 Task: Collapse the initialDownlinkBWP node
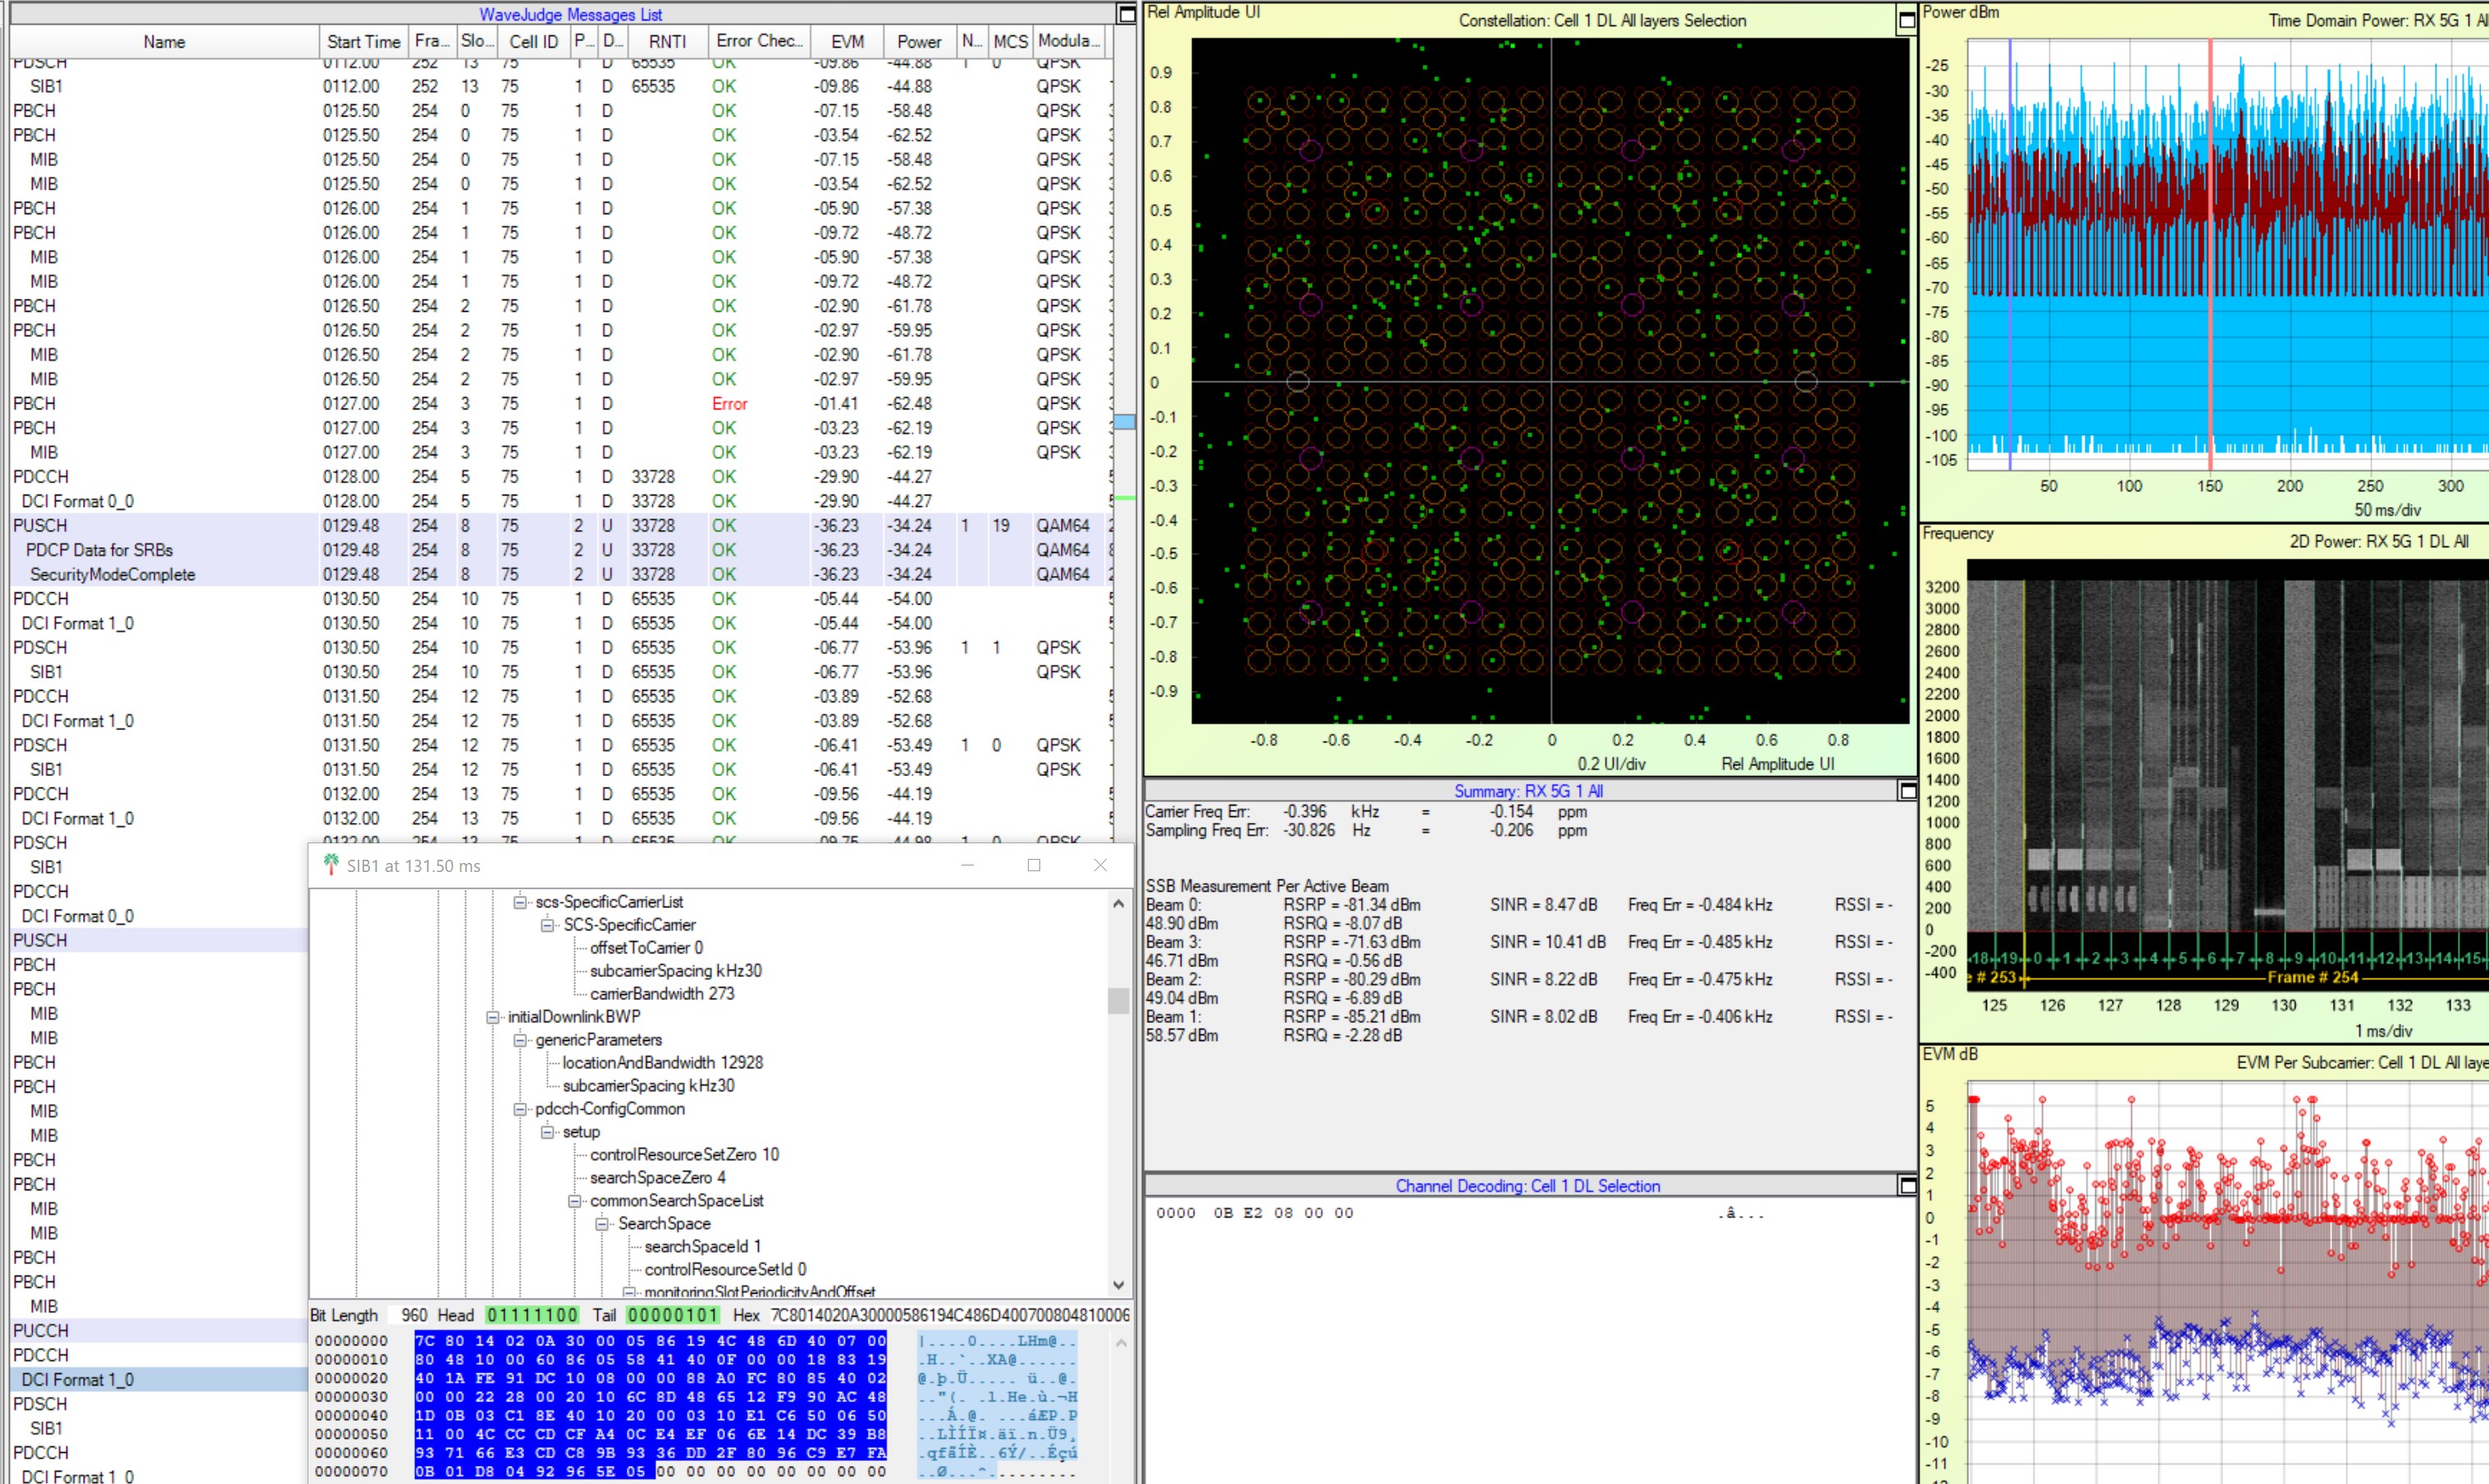click(492, 1017)
